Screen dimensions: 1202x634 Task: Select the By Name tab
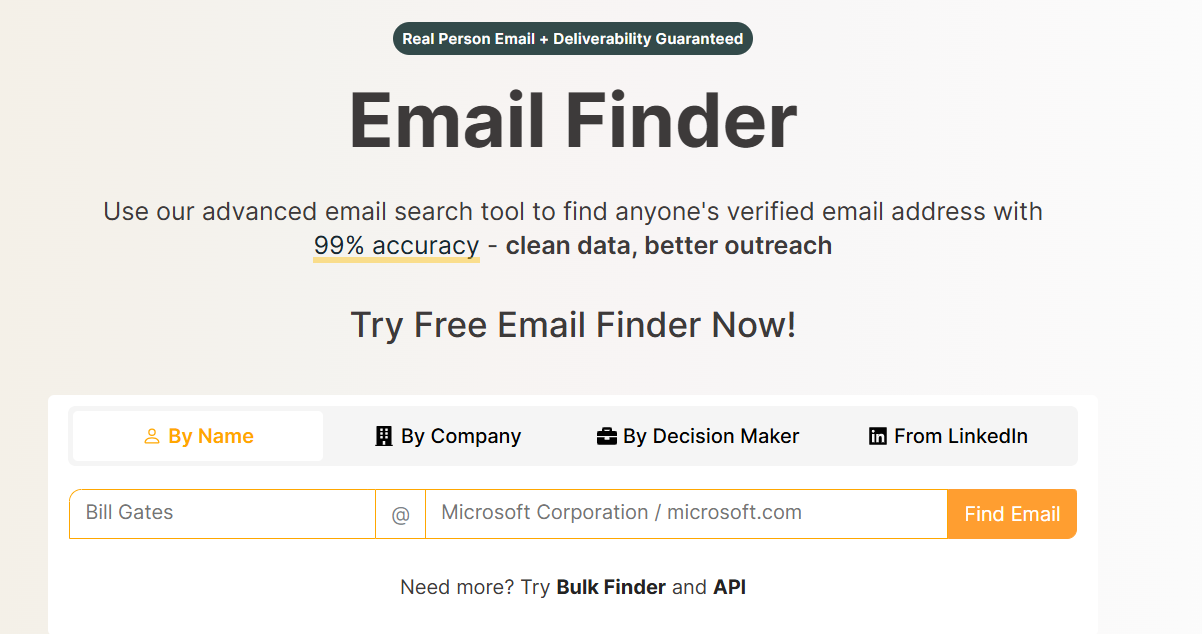pos(197,435)
